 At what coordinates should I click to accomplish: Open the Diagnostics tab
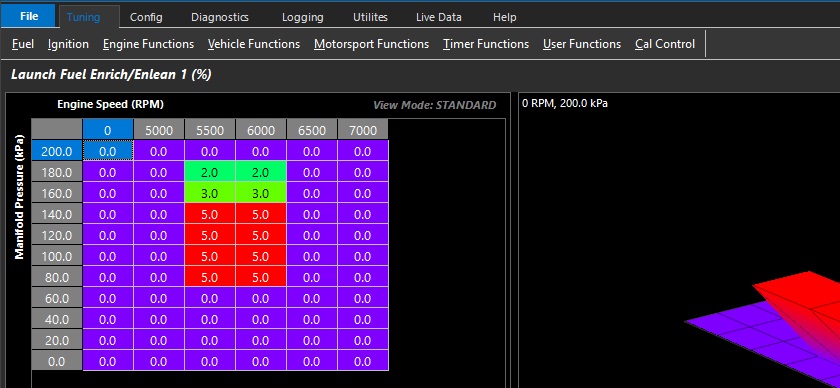click(220, 17)
